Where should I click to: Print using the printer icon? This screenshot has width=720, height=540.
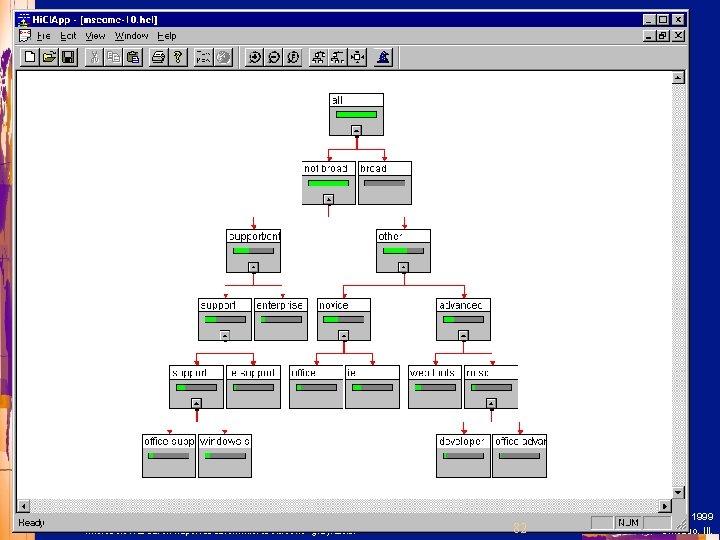coord(158,57)
